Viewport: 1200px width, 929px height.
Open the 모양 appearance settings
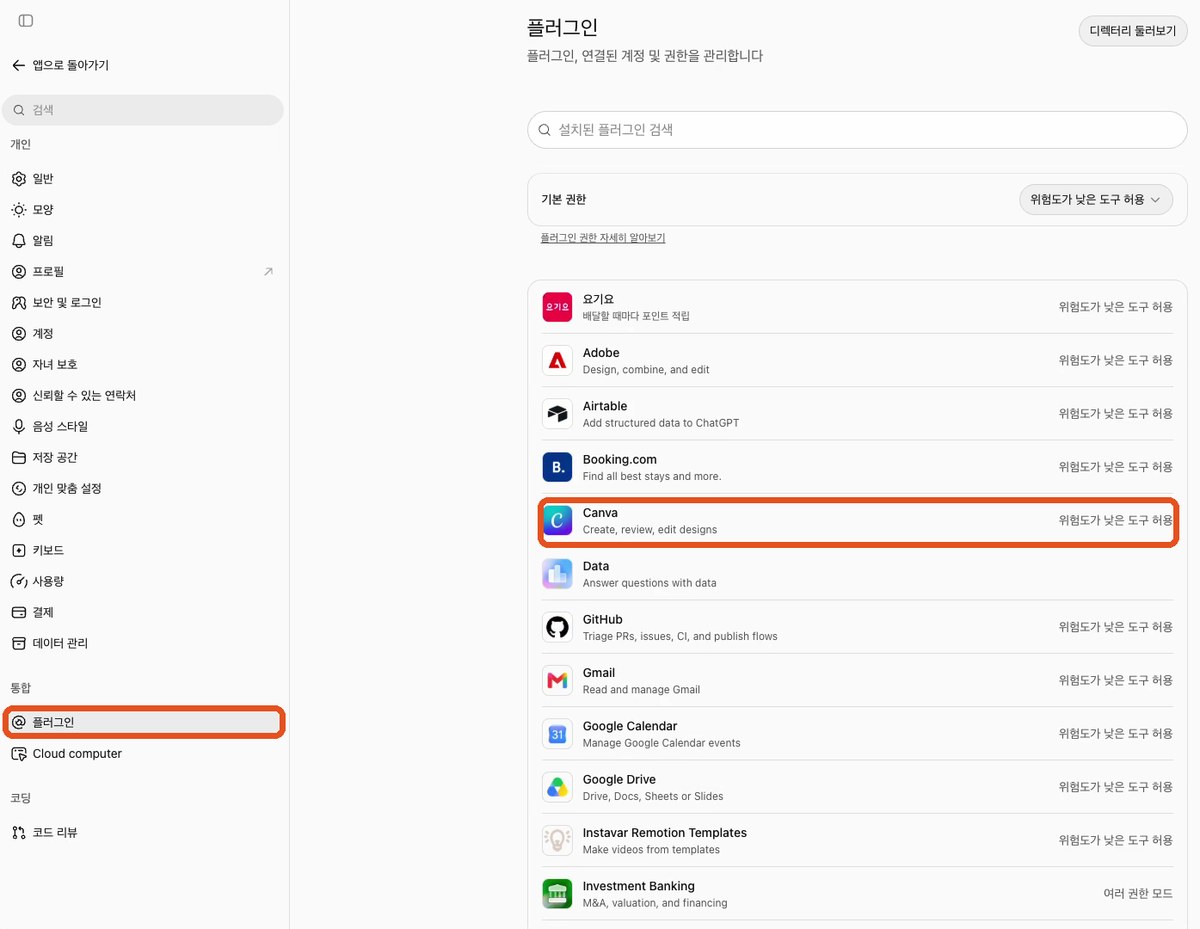[x=144, y=210]
